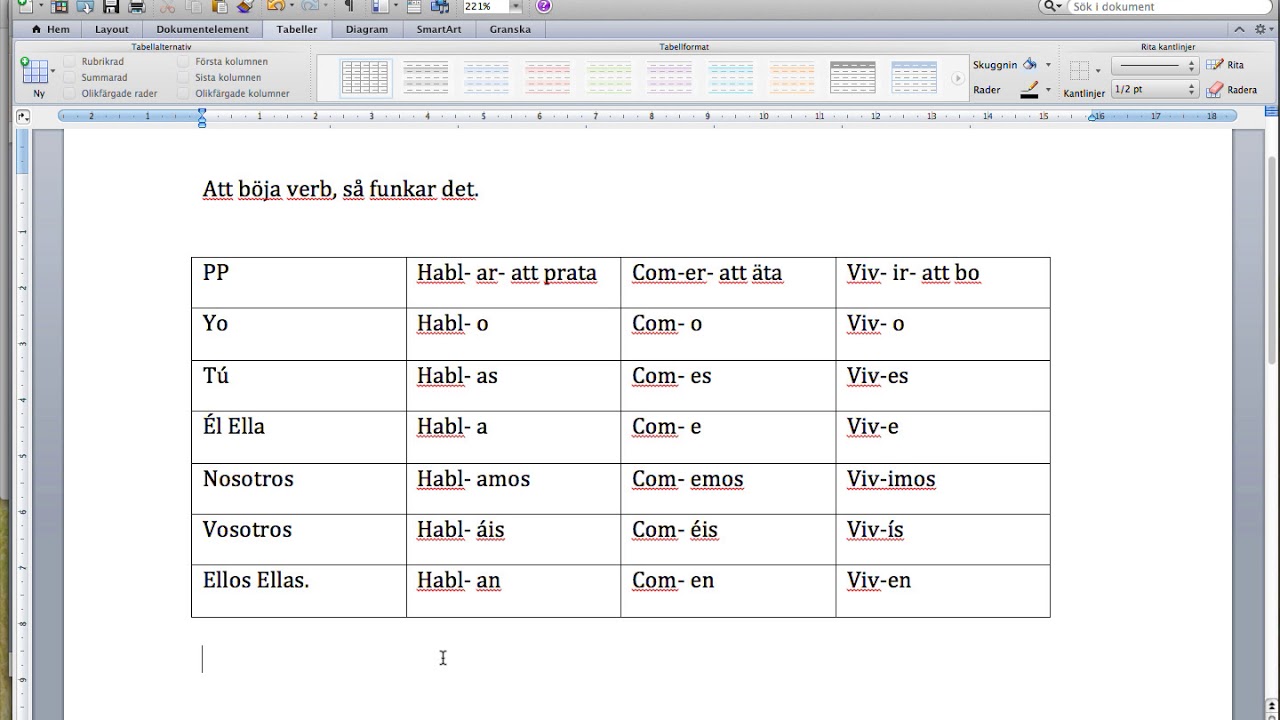This screenshot has height=720, width=1280.
Task: Click the table cell 'Nosotros'
Action: (299, 488)
